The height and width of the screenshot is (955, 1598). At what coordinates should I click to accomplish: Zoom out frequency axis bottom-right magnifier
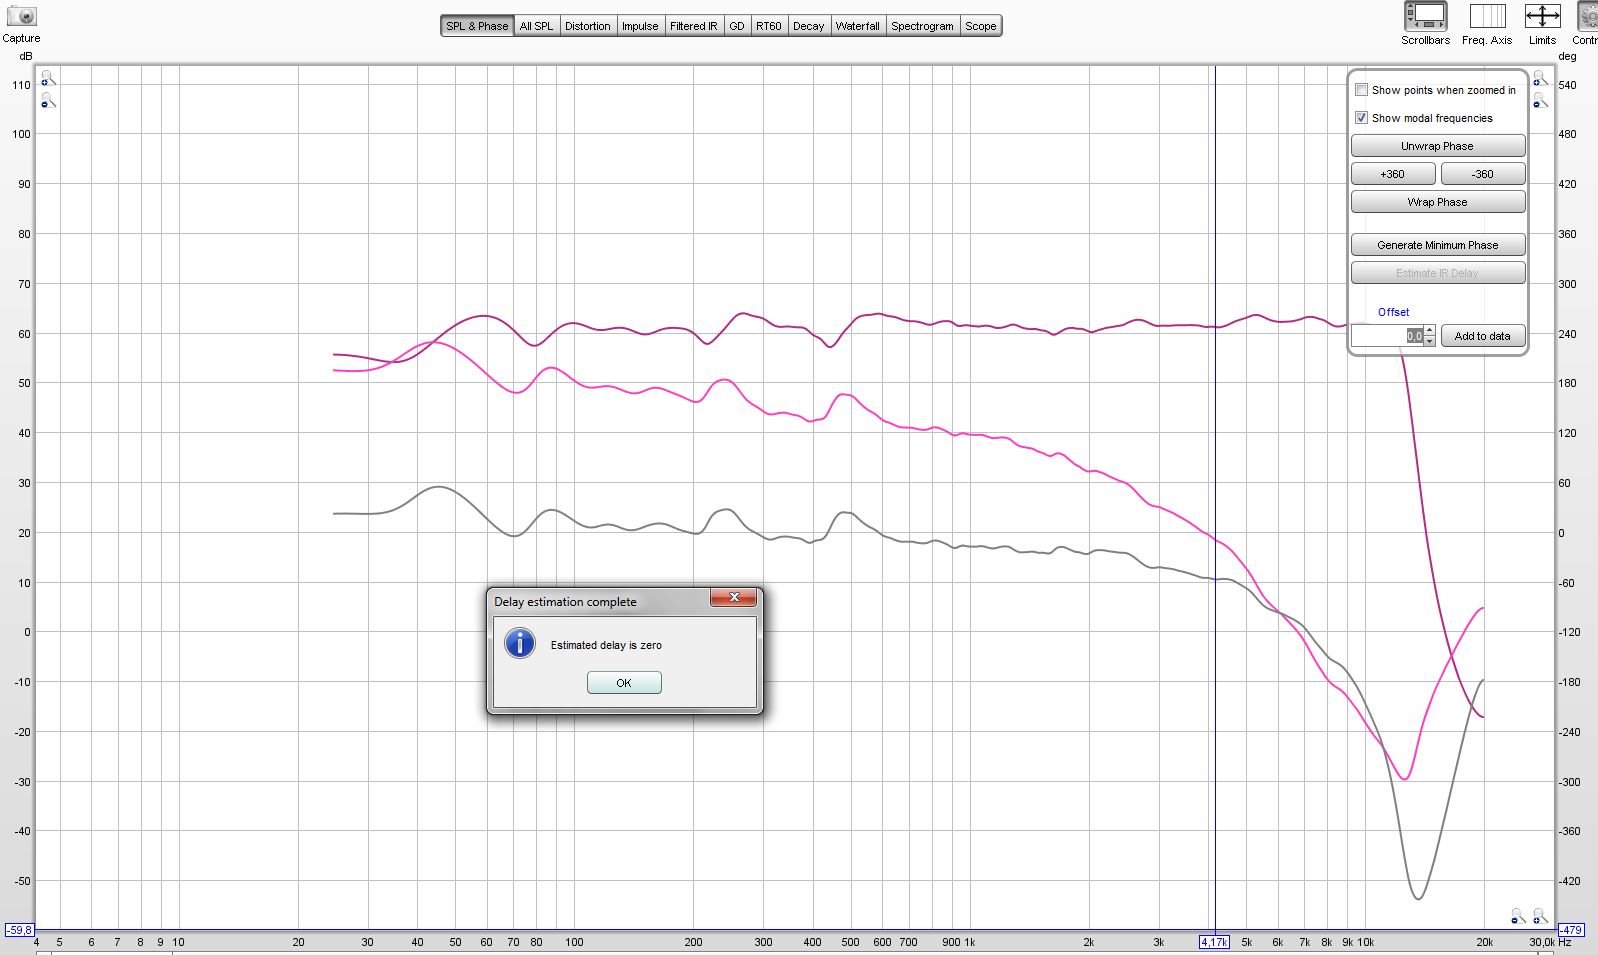(x=1518, y=915)
